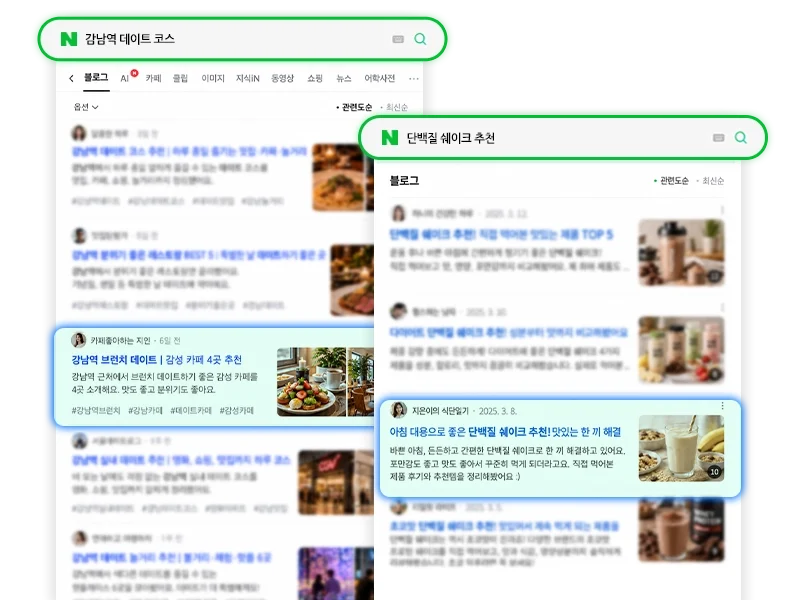Switch to the 카페 tab
This screenshot has width=800, height=600.
(154, 78)
